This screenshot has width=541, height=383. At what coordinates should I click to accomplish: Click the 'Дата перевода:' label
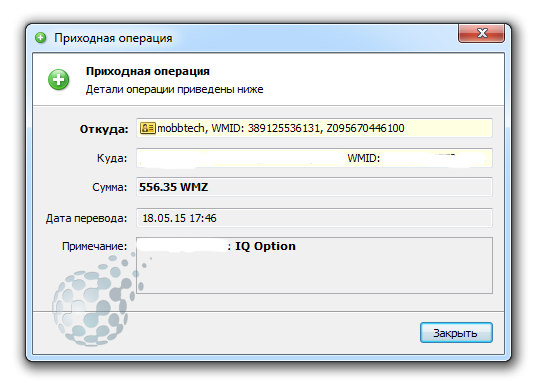click(x=86, y=218)
